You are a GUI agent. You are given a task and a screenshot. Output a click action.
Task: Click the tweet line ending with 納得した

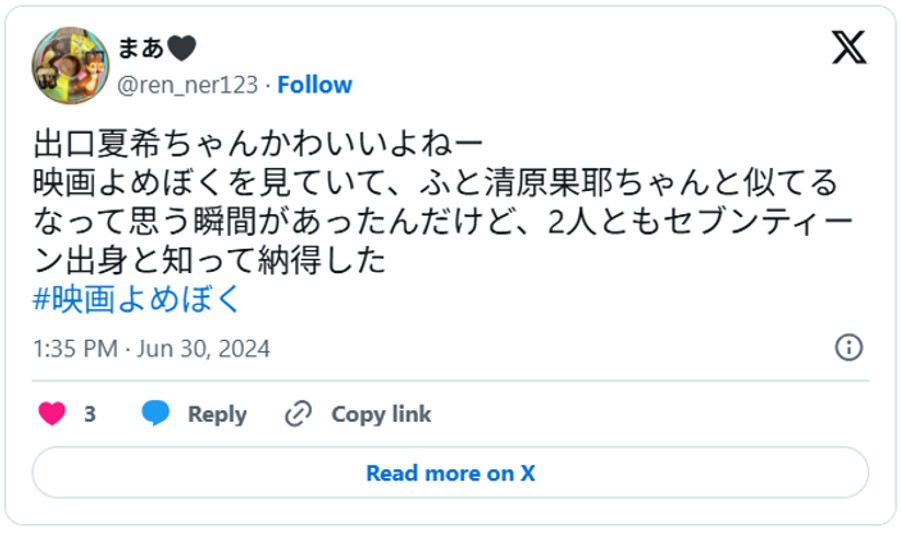209,261
